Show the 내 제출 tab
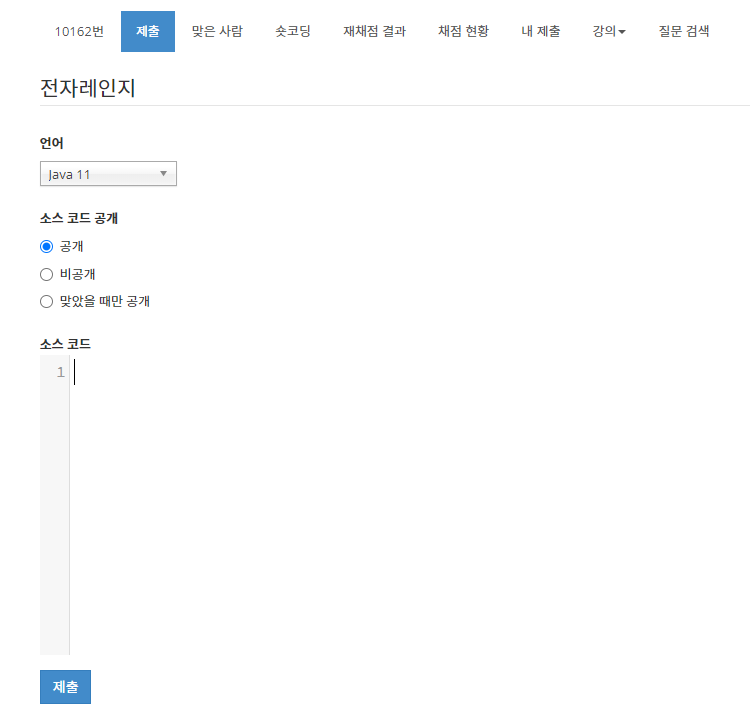This screenshot has height=715, width=750. (x=540, y=32)
